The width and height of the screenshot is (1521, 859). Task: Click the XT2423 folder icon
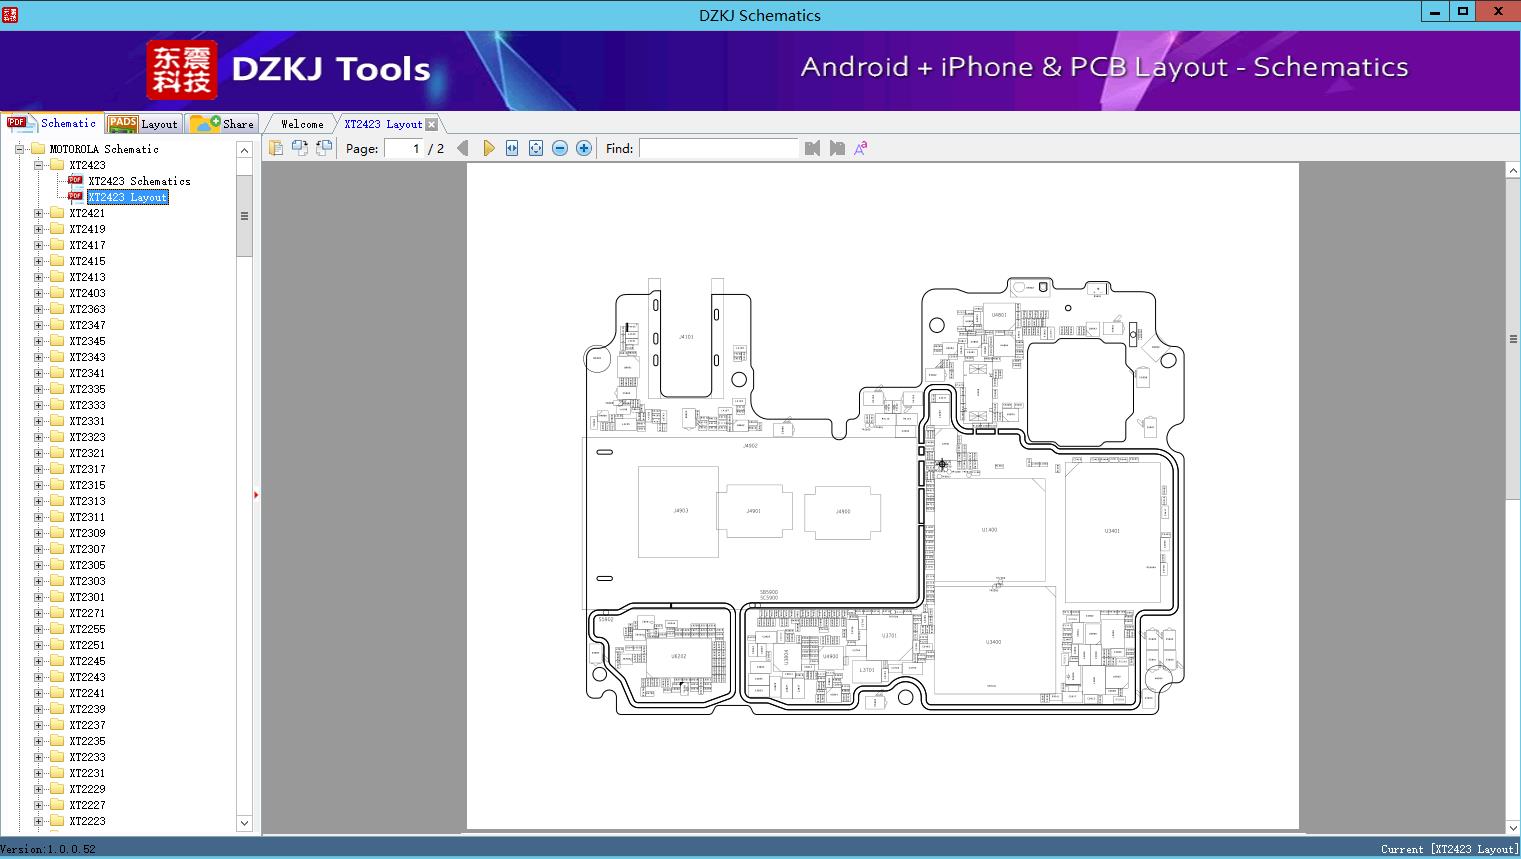(57, 165)
